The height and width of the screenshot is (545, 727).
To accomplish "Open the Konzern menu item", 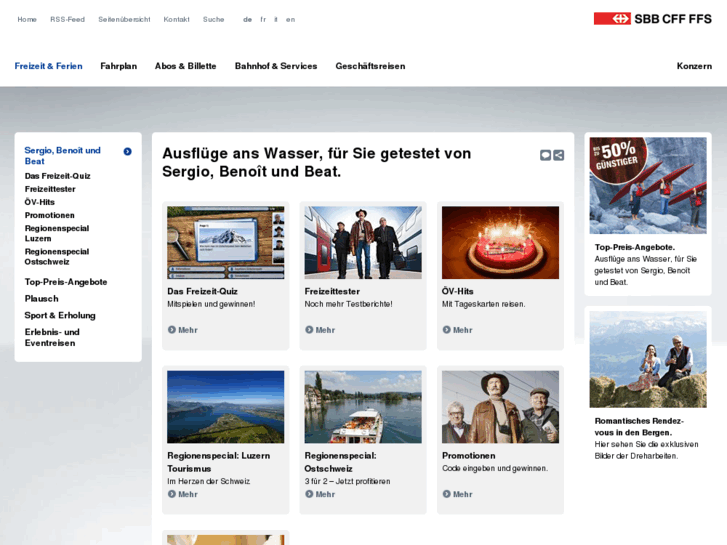I will [694, 66].
